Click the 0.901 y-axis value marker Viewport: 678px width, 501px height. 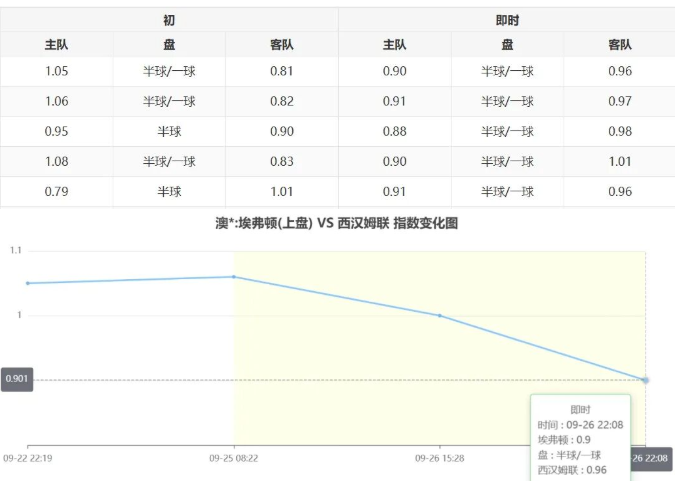click(x=17, y=380)
